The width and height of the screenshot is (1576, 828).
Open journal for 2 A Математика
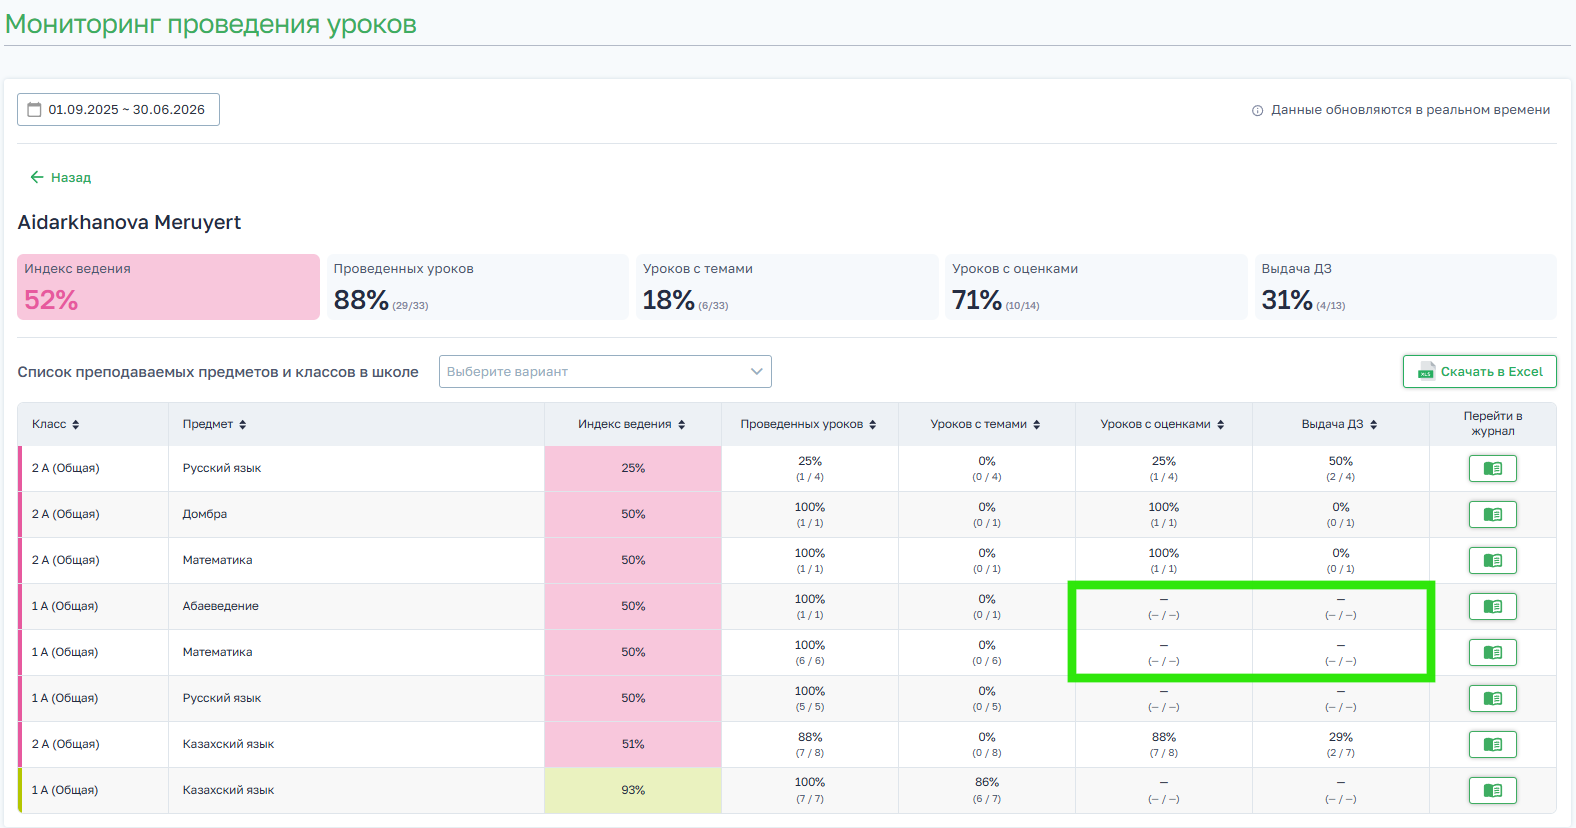point(1492,560)
